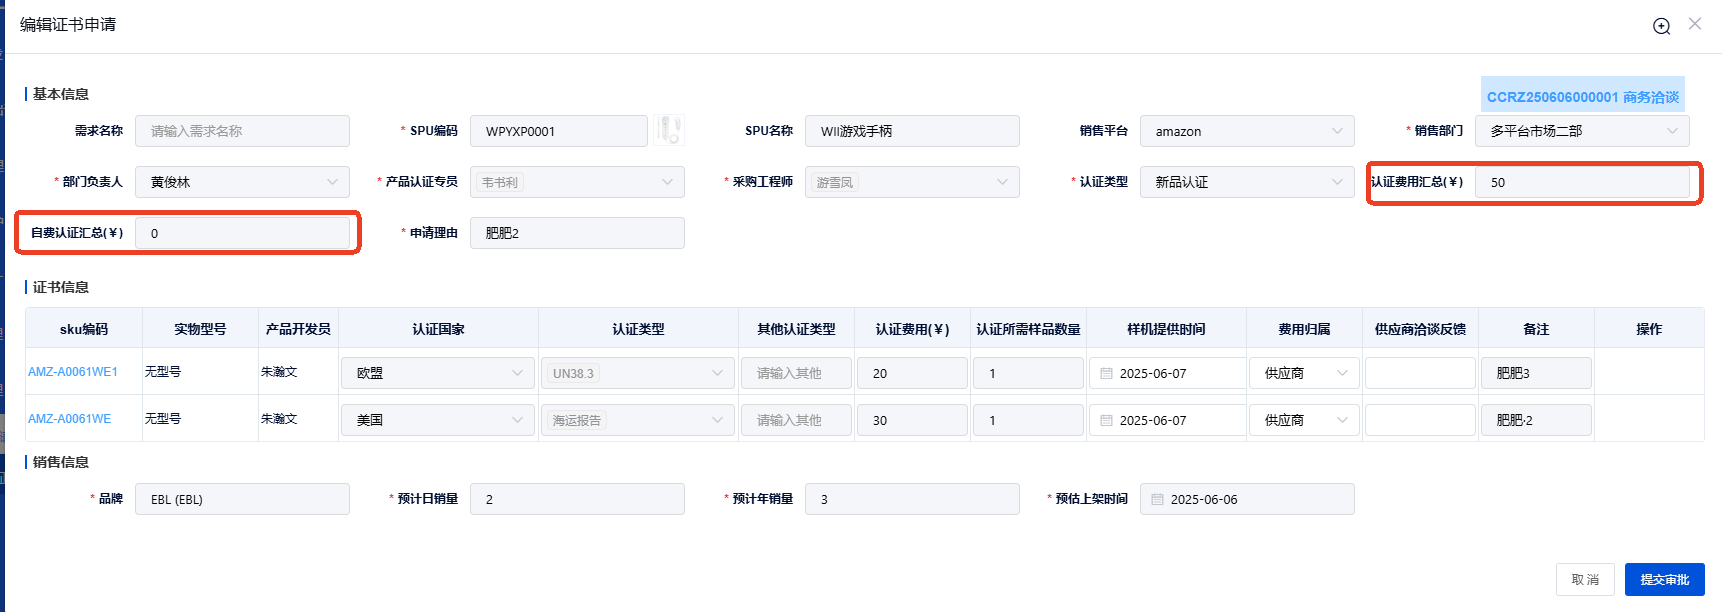Click the SPU product thumbnail image
Screen dimensions: 1722x612
669,130
